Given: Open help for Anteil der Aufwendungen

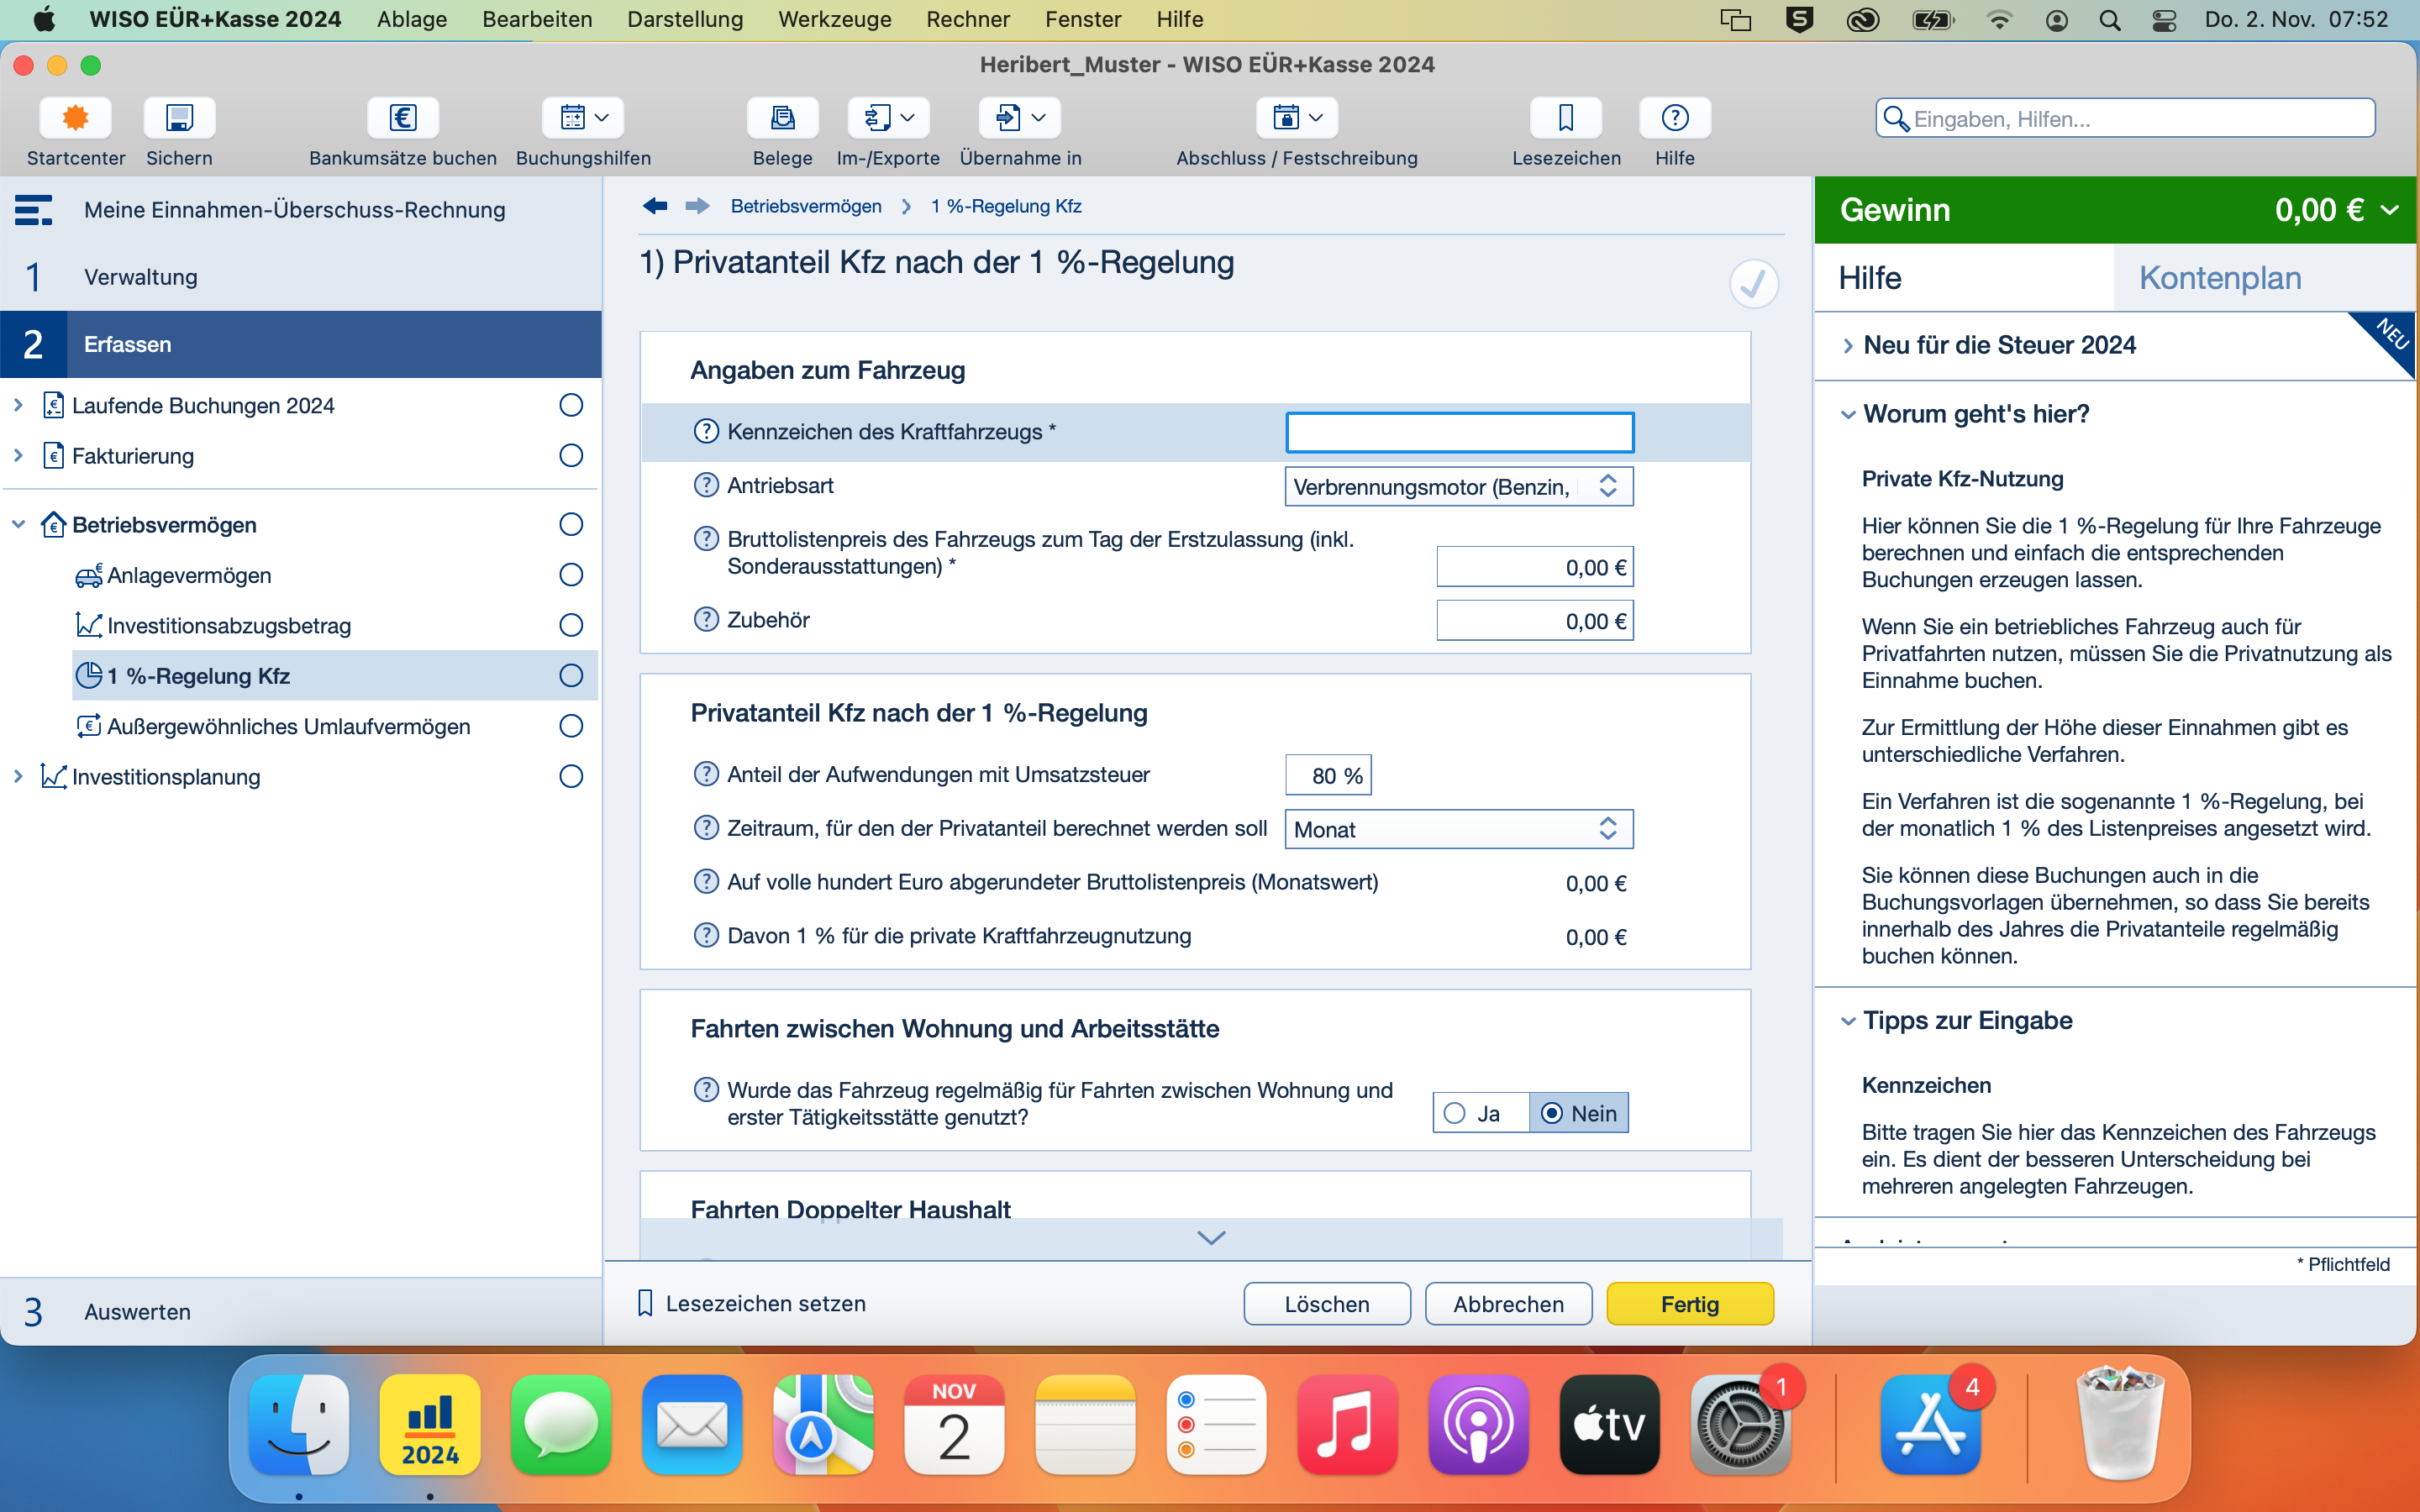Looking at the screenshot, I should (x=706, y=774).
